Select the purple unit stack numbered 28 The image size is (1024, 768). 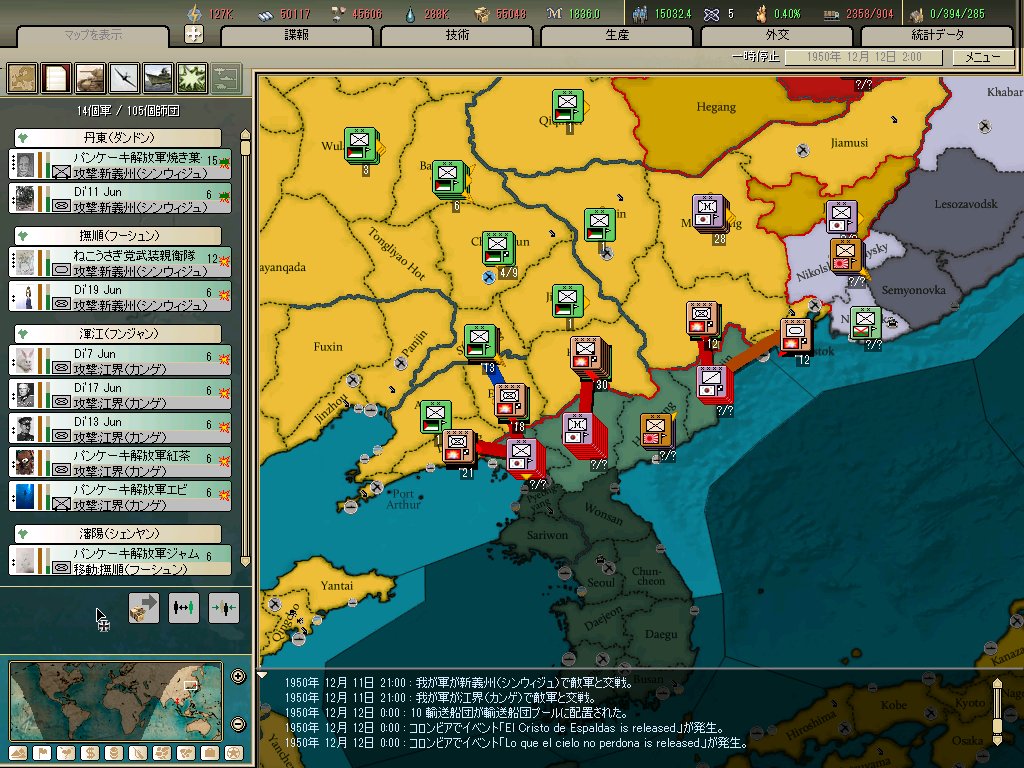tap(709, 212)
